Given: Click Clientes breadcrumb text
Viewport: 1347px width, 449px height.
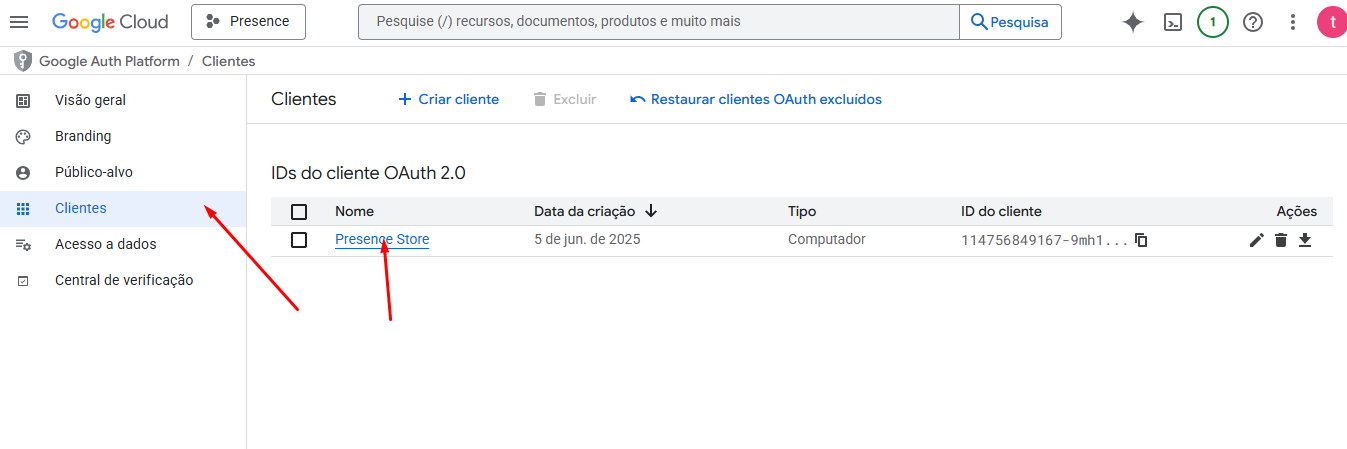Looking at the screenshot, I should coord(228,61).
